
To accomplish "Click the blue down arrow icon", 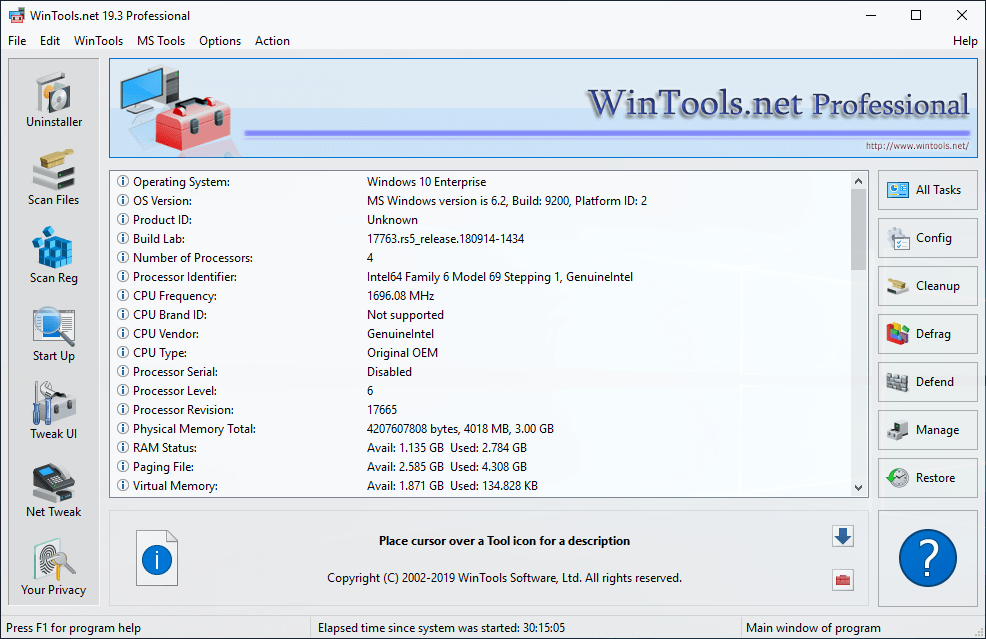I will [x=843, y=536].
